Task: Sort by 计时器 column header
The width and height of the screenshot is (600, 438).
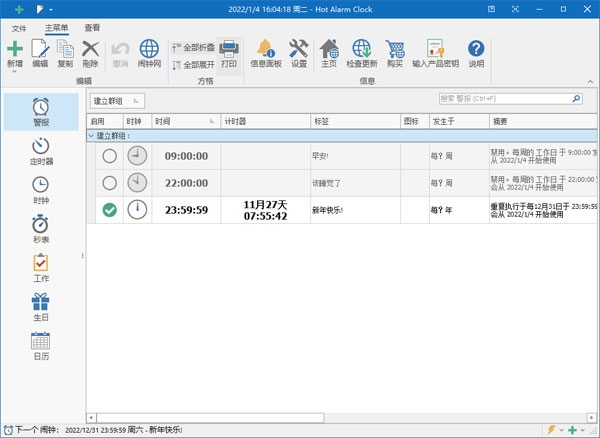Action: (266, 122)
